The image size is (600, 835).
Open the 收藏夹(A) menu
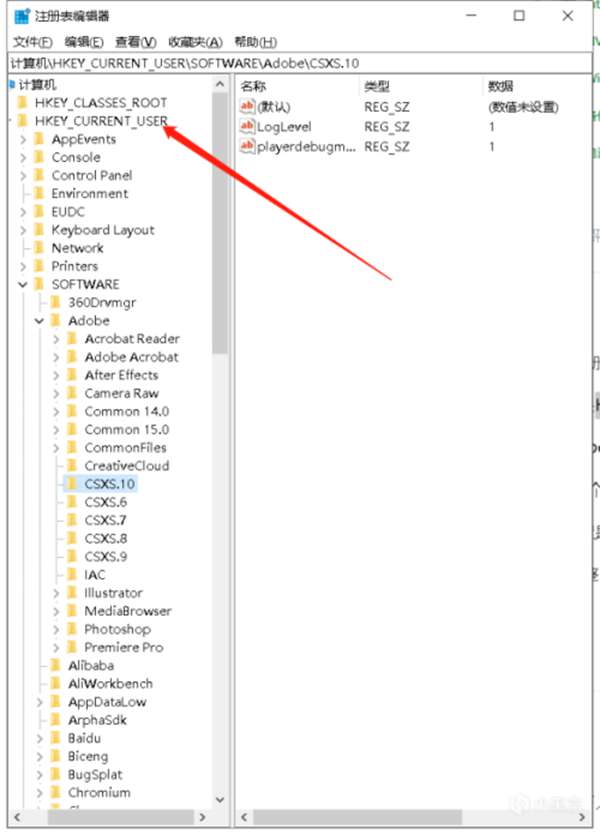pyautogui.click(x=194, y=42)
